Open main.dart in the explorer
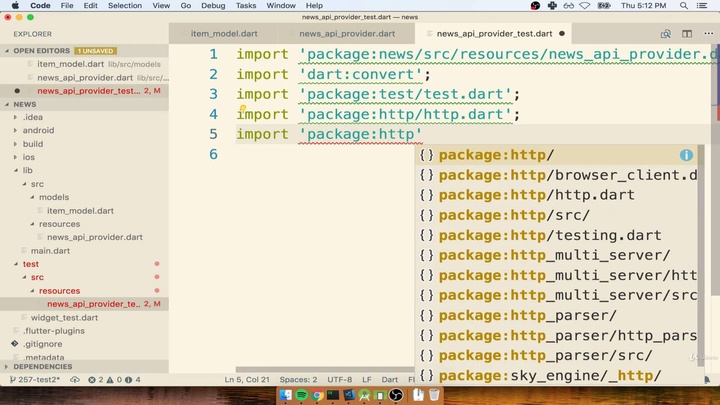720x405 pixels. [50, 251]
